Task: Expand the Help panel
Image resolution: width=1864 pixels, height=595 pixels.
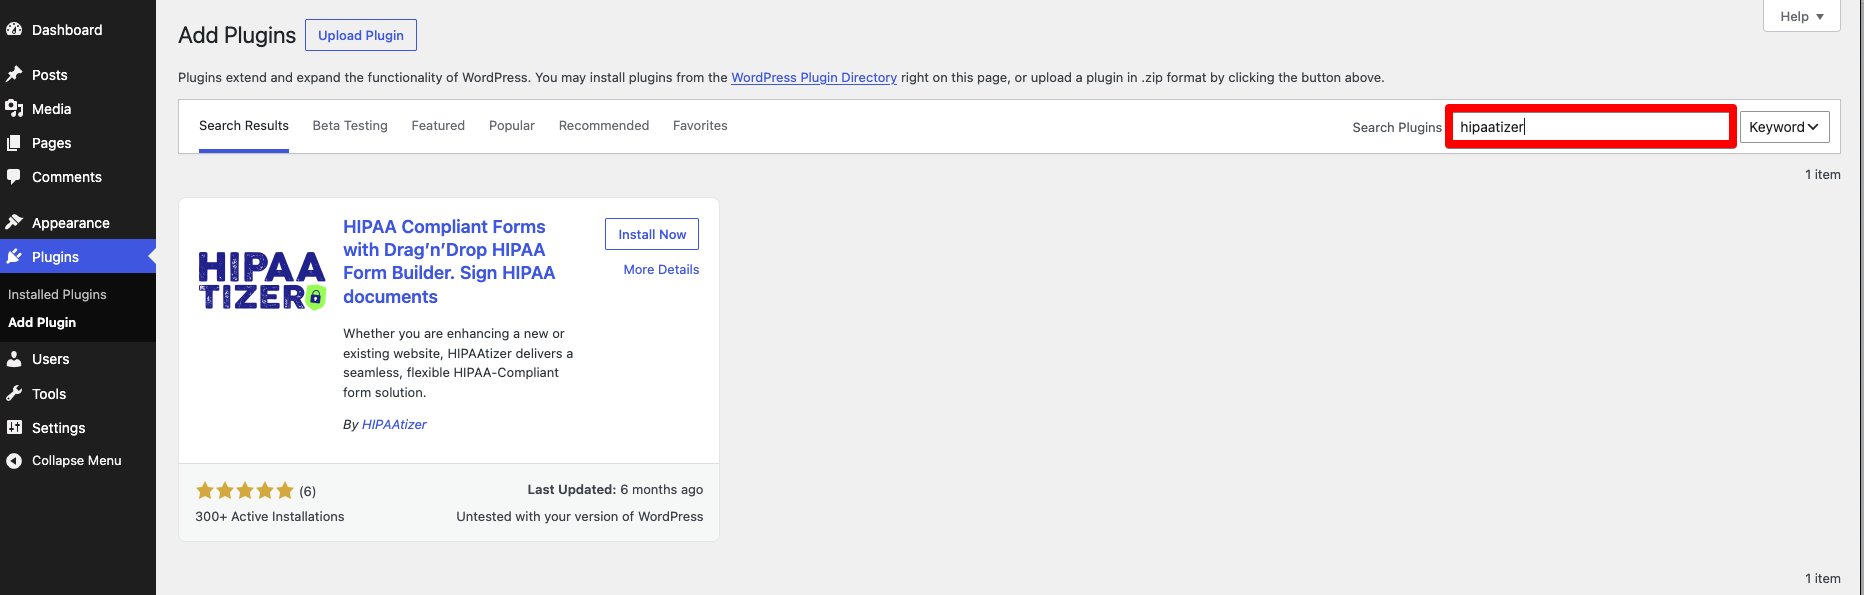Action: click(x=1802, y=16)
